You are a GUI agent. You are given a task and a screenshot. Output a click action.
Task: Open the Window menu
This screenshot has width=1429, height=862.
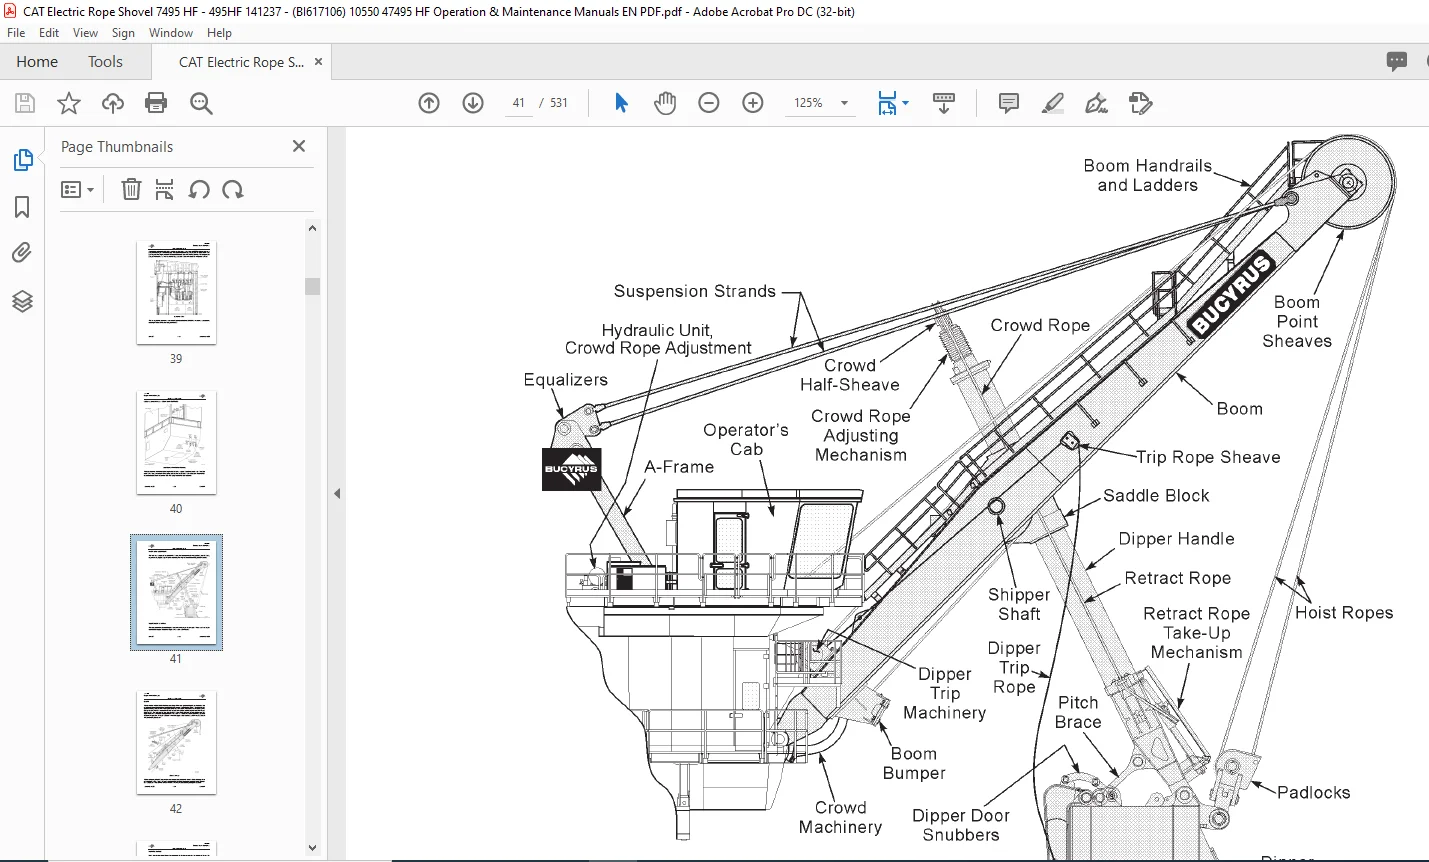point(171,33)
